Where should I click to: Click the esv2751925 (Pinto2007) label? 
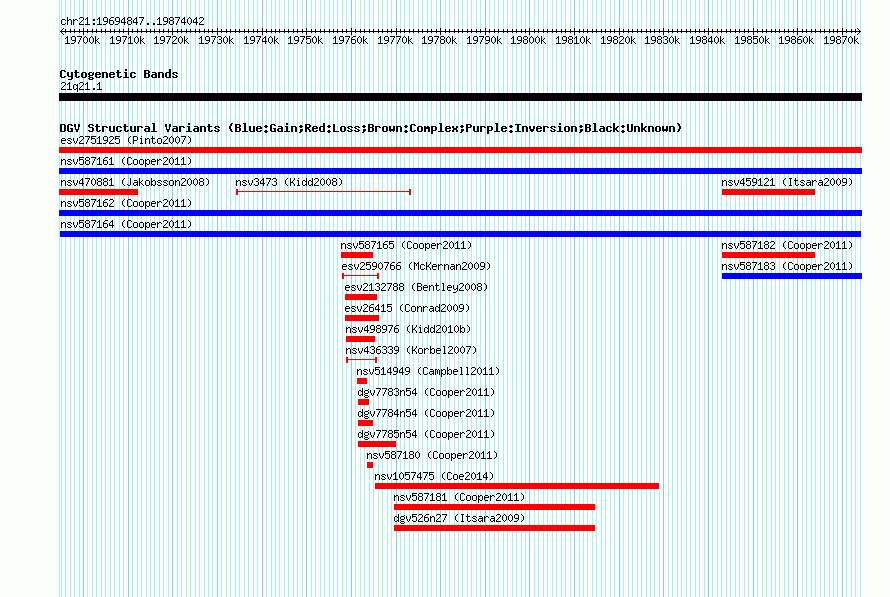126,140
